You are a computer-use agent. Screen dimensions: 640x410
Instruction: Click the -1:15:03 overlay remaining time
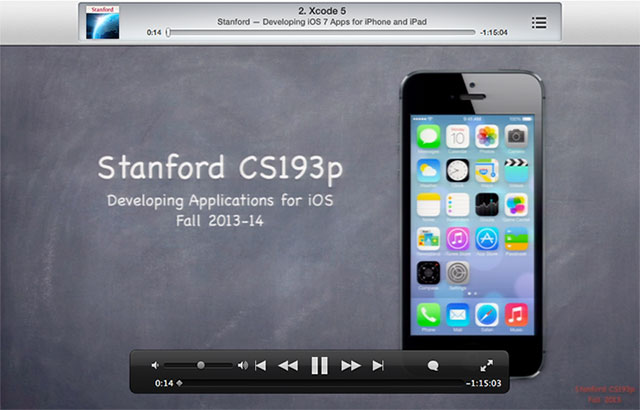tap(484, 383)
